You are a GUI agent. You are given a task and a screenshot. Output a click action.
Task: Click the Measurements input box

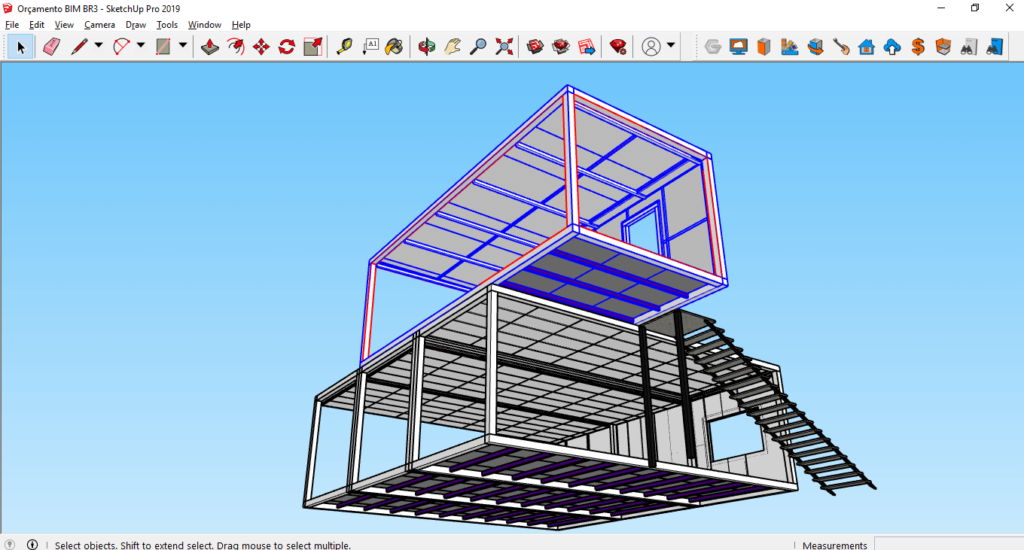coord(948,544)
